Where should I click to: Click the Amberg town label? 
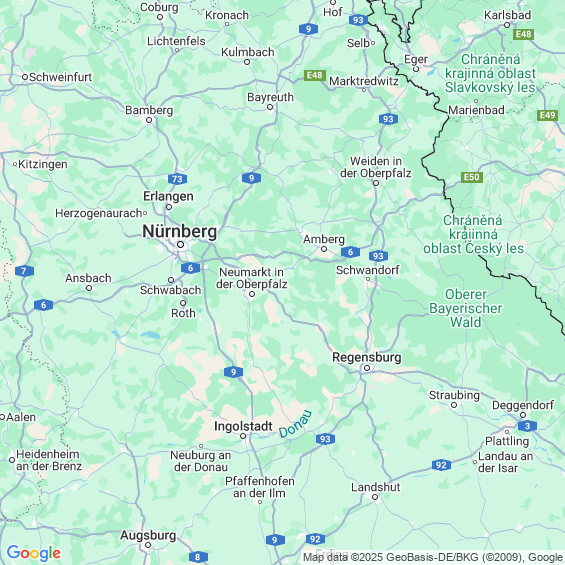(324, 239)
